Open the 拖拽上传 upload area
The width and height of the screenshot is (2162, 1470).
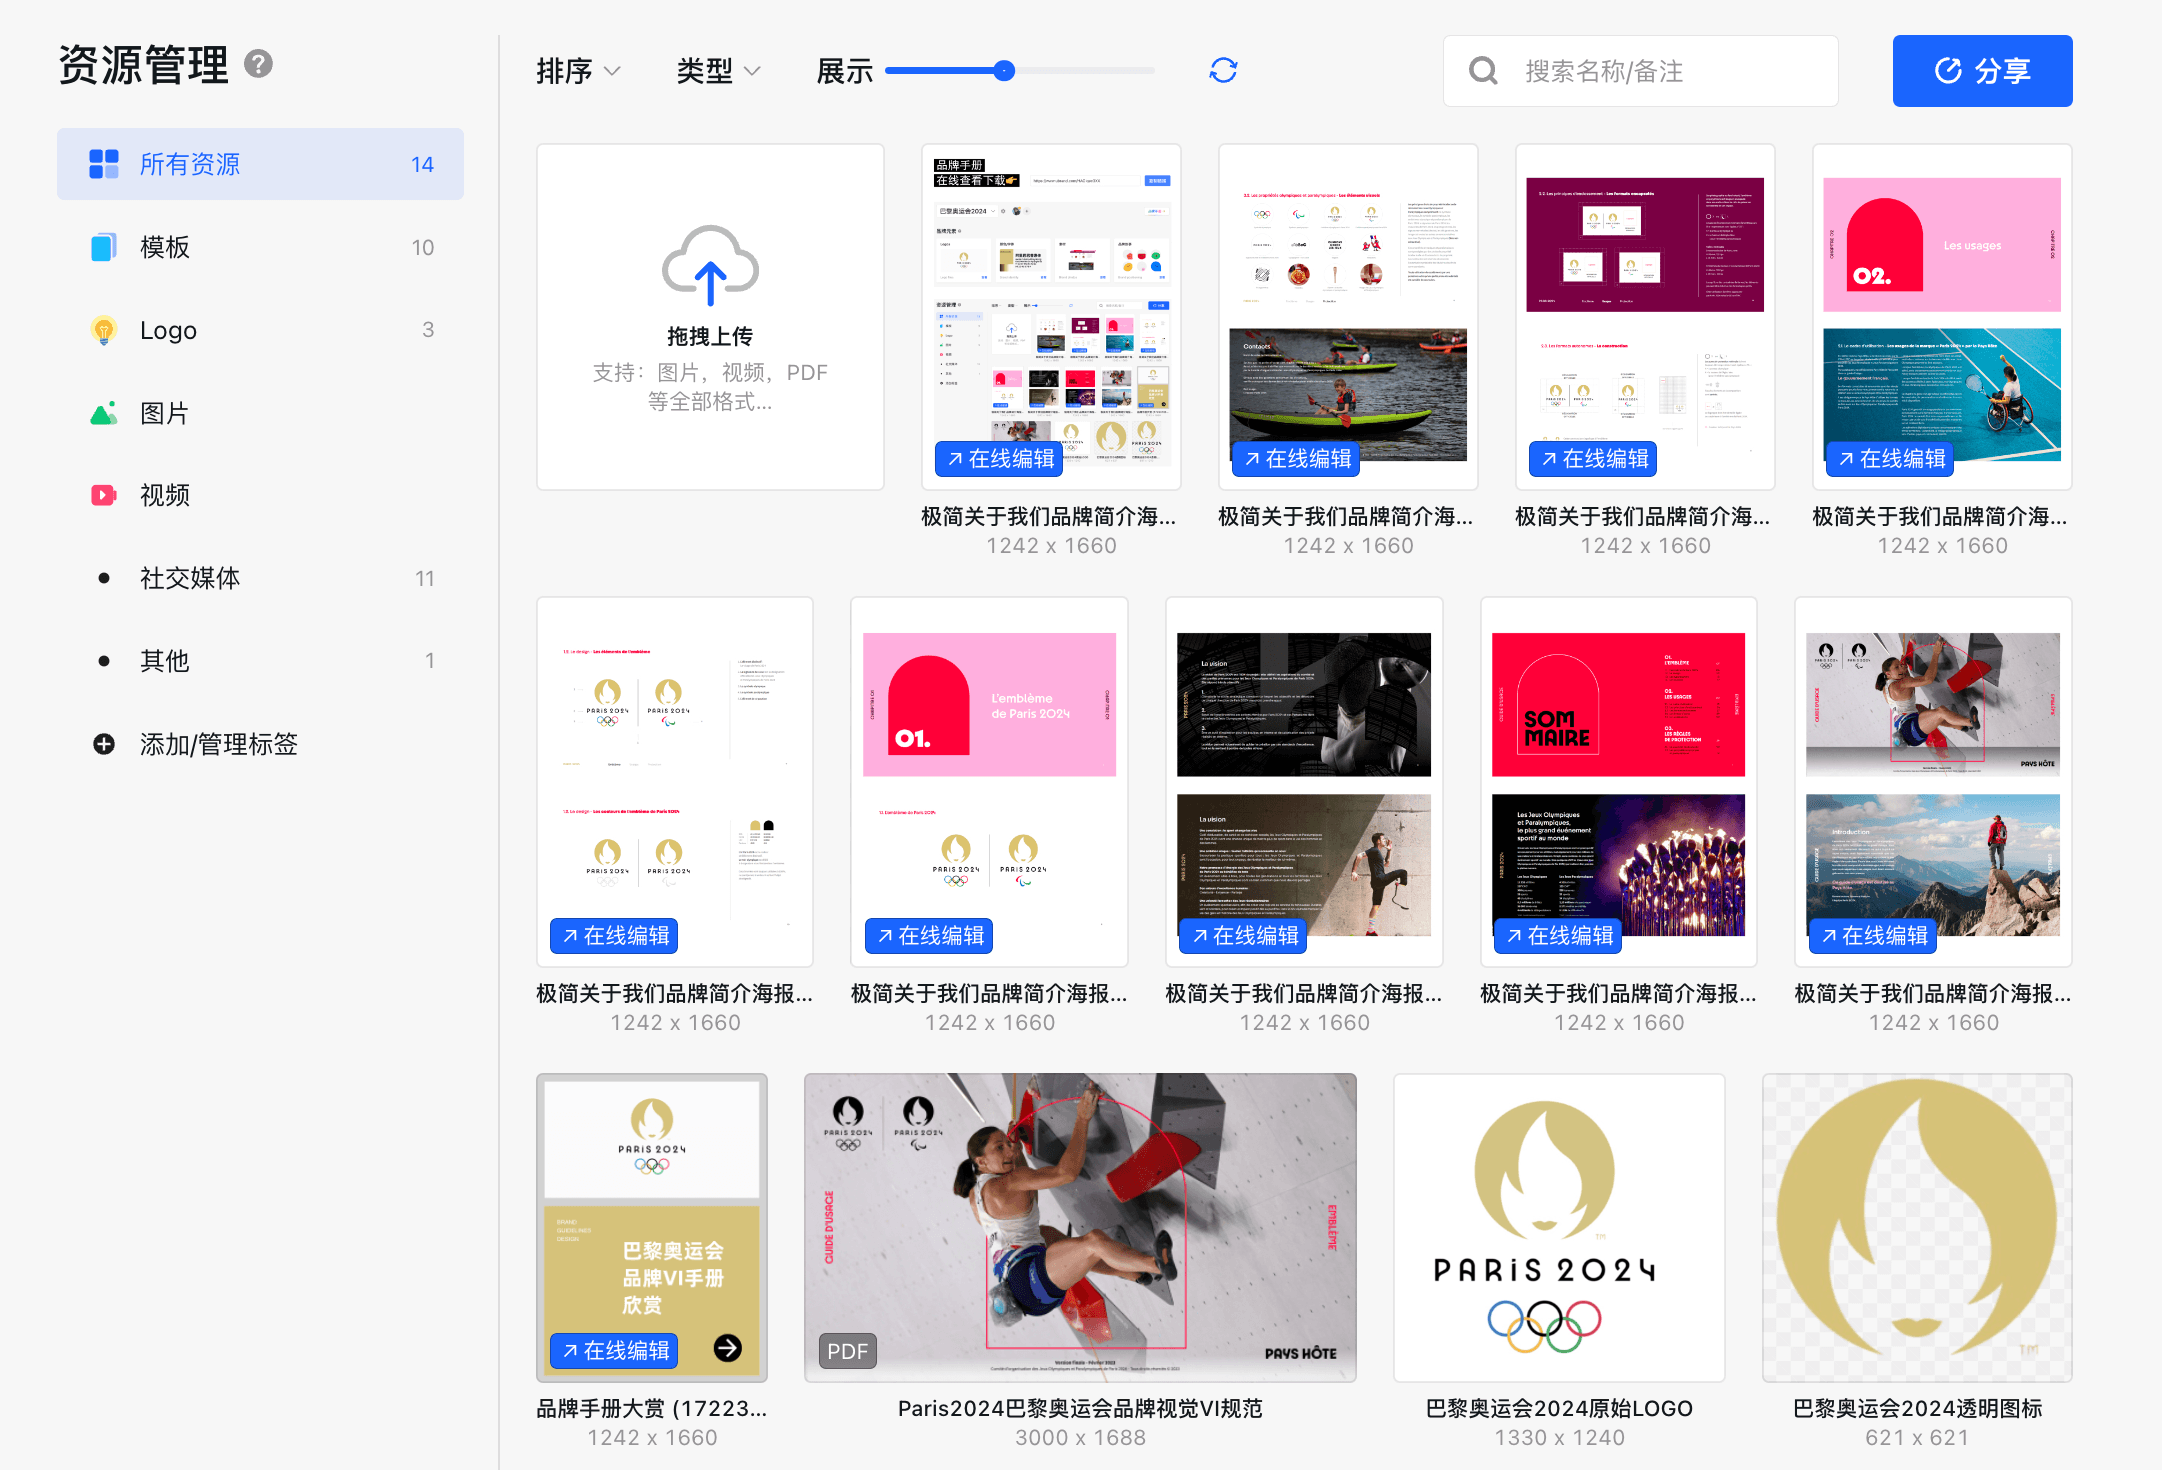[710, 317]
